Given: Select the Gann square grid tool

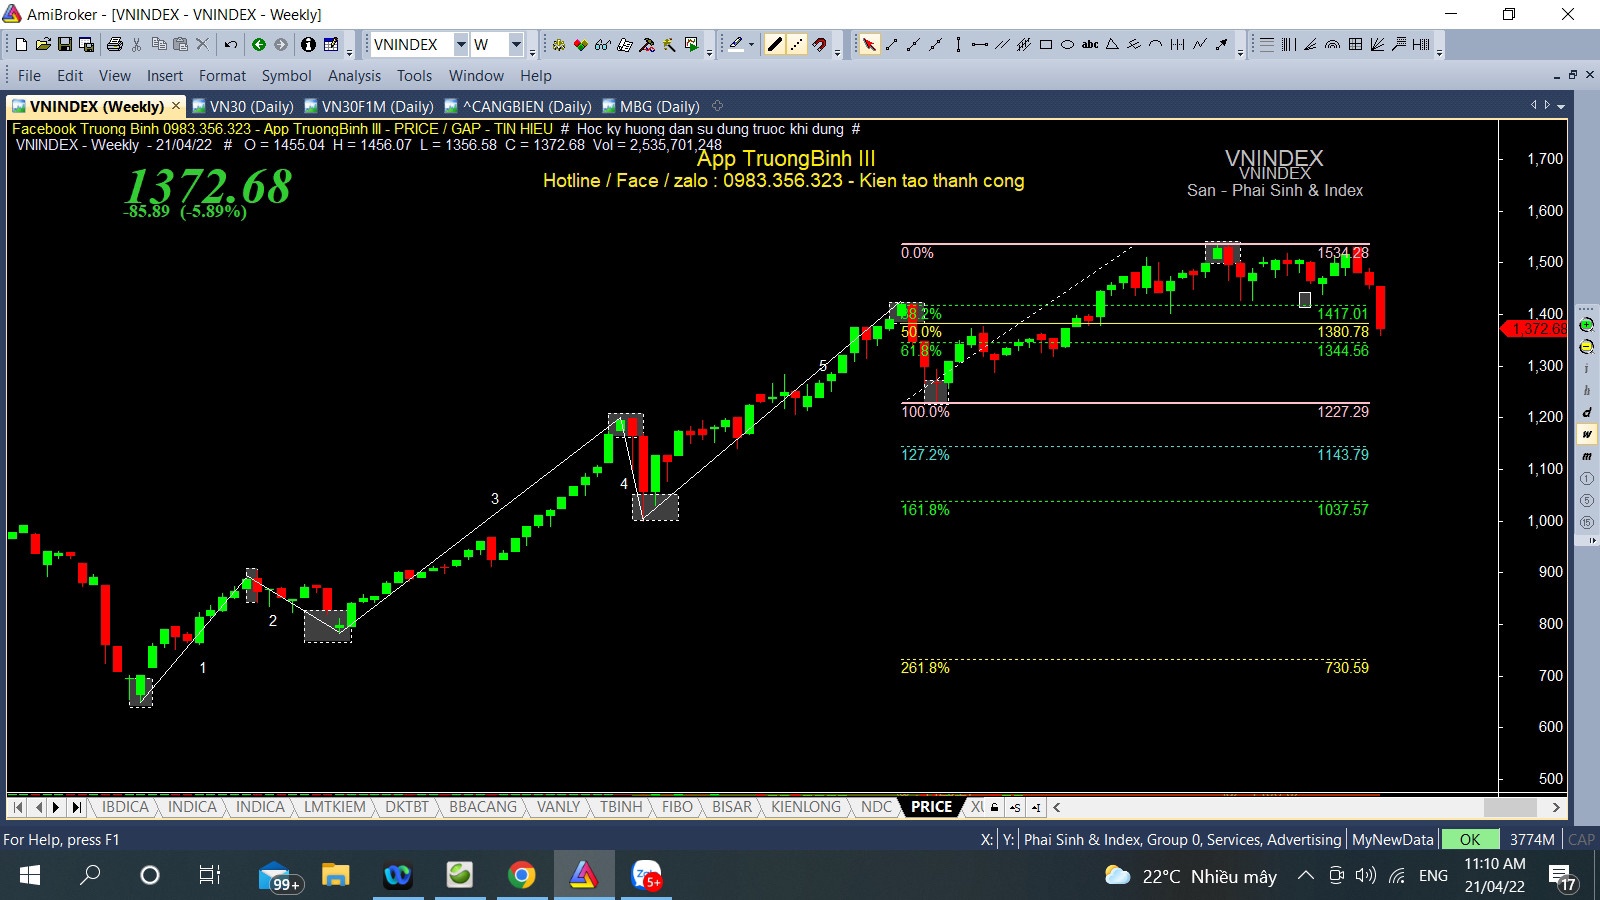Looking at the screenshot, I should (x=1355, y=44).
